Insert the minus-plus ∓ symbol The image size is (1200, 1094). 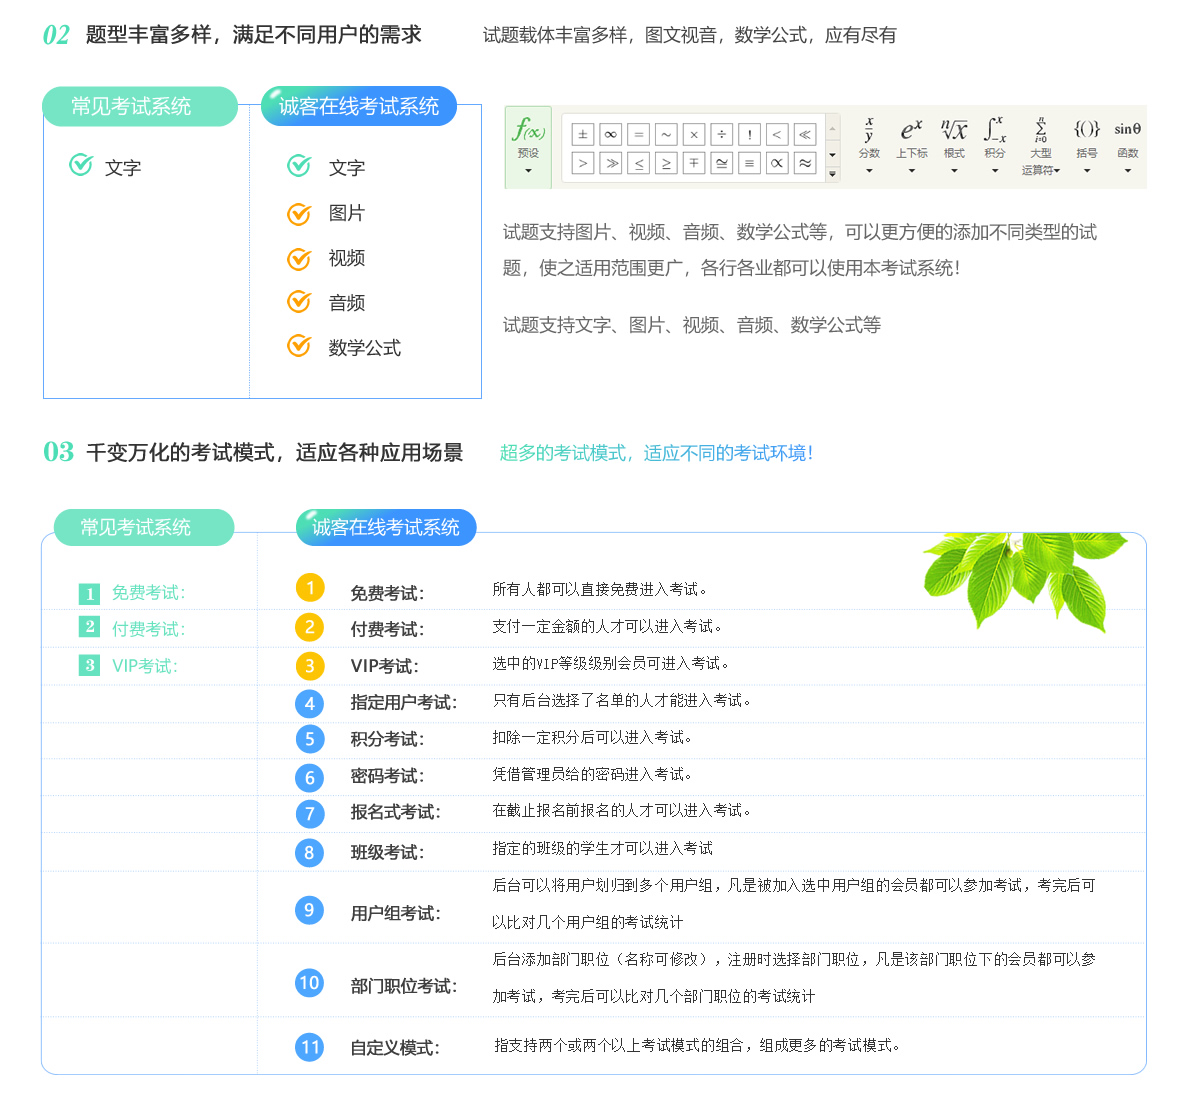pos(694,162)
